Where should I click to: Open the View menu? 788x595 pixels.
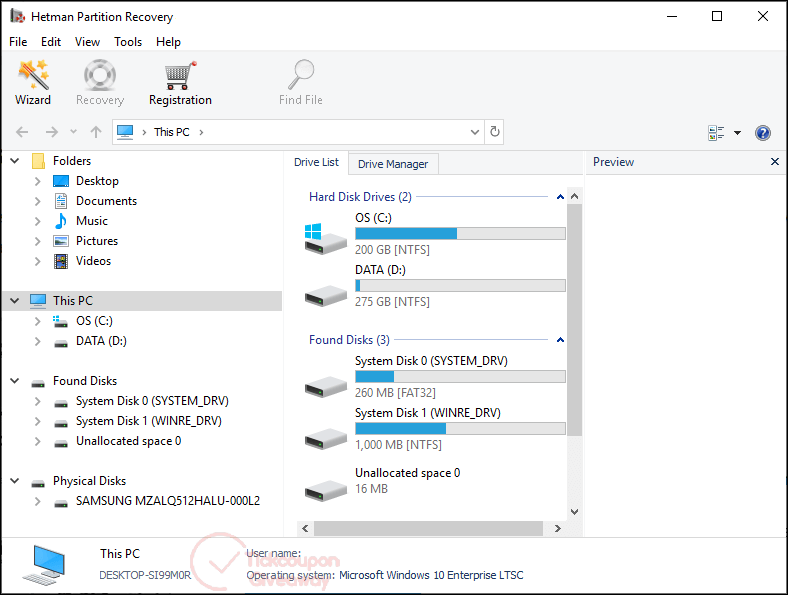(87, 42)
